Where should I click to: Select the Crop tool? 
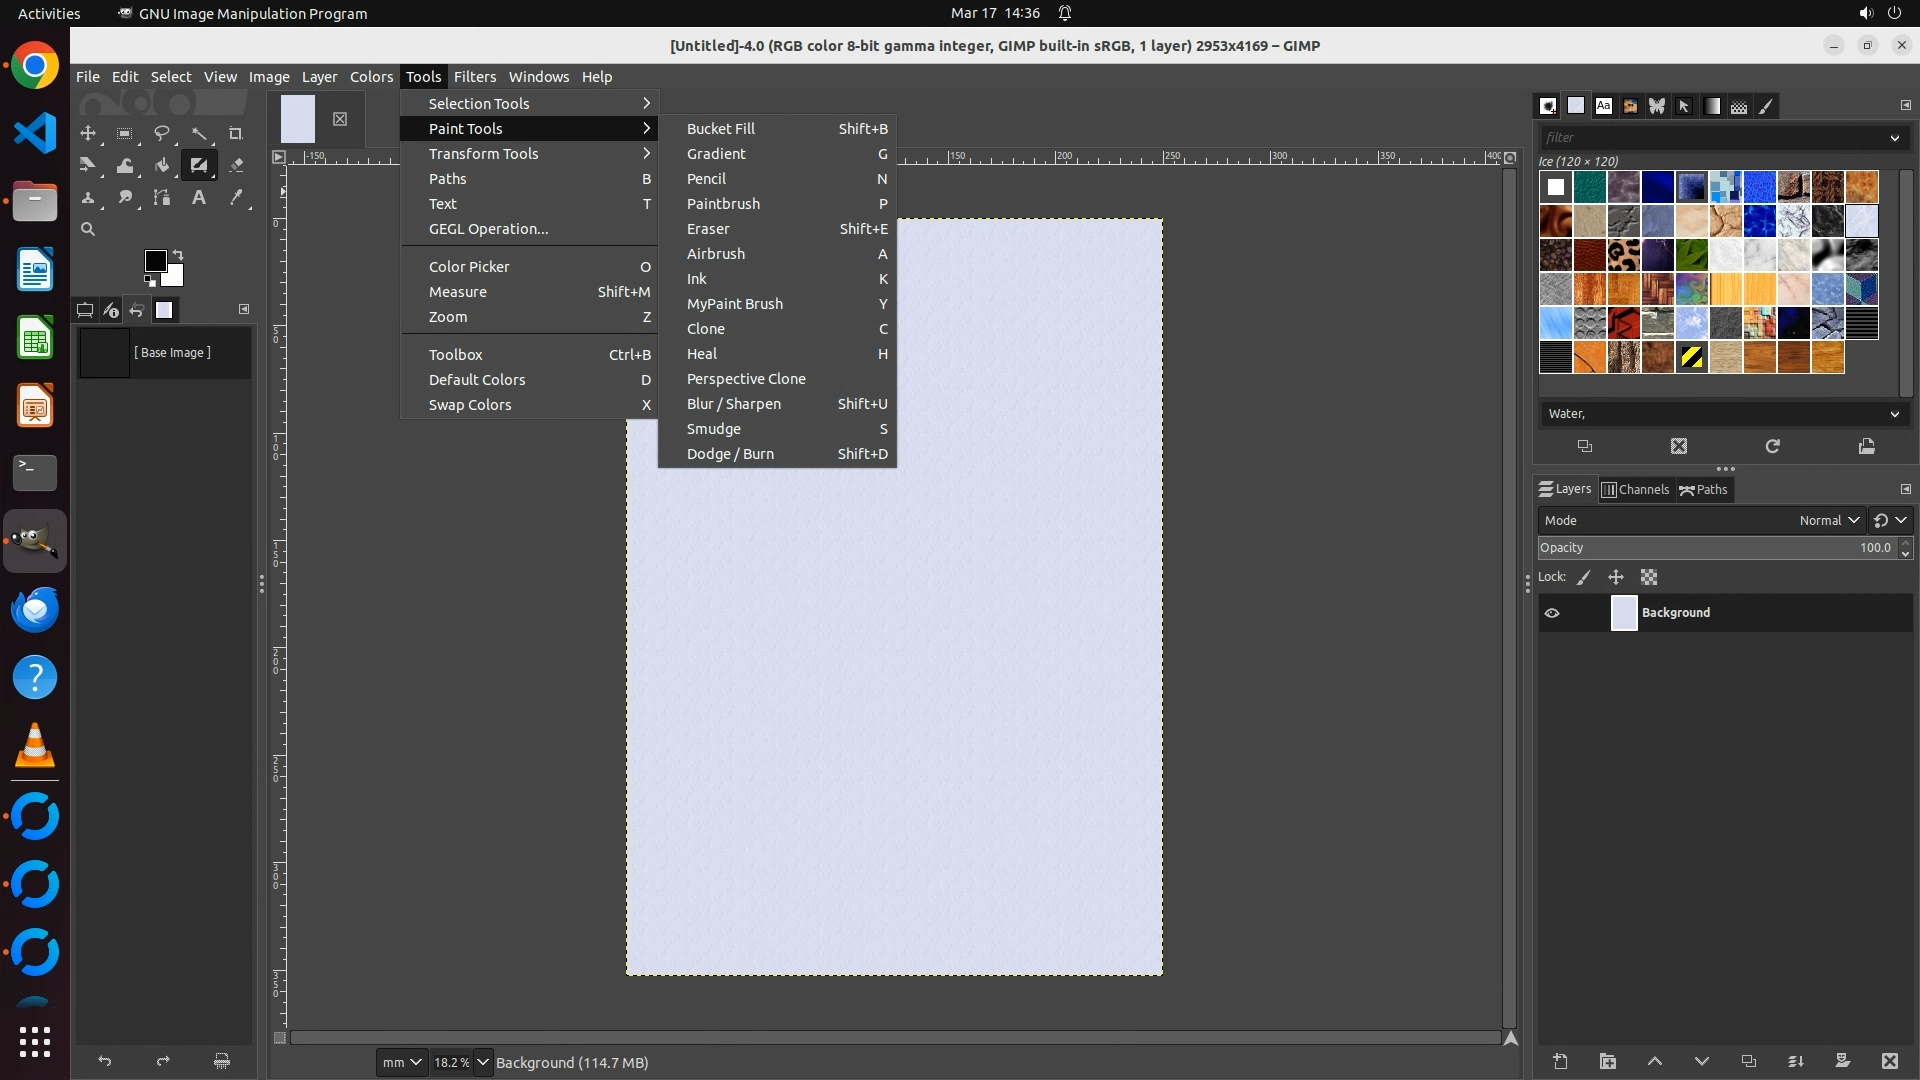[x=236, y=133]
